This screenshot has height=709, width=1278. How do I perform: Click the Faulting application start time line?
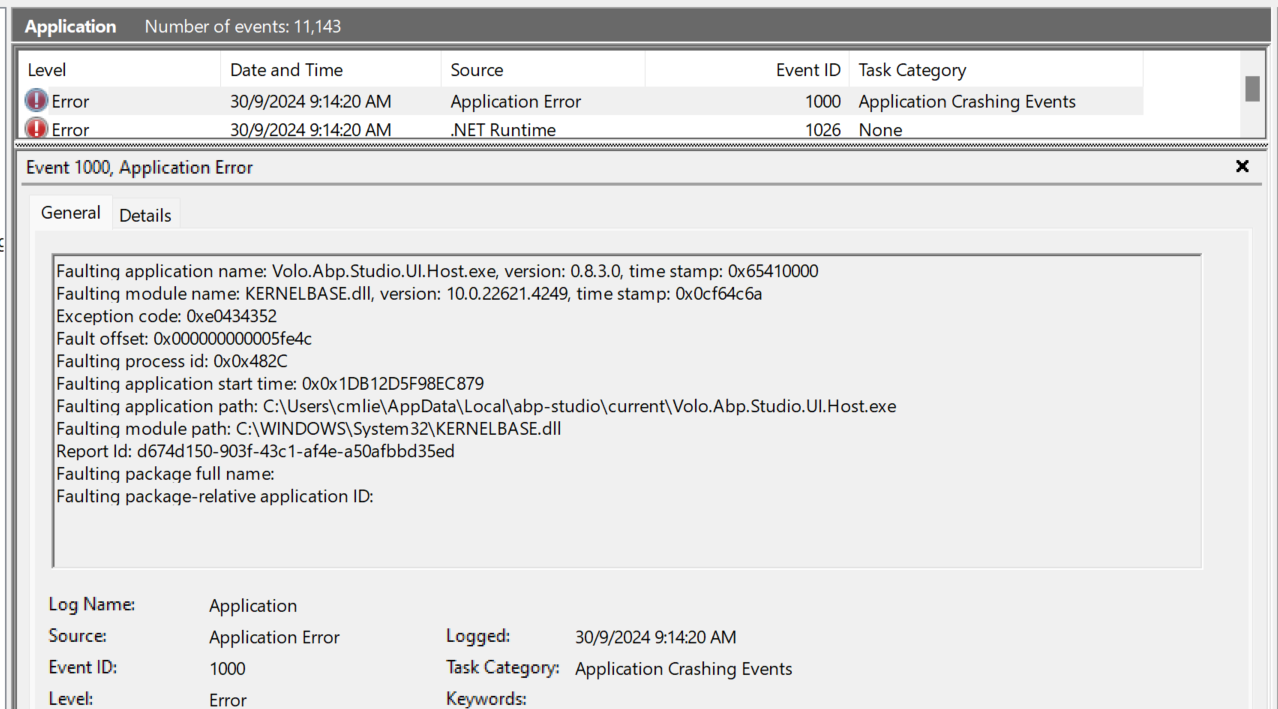tap(270, 384)
